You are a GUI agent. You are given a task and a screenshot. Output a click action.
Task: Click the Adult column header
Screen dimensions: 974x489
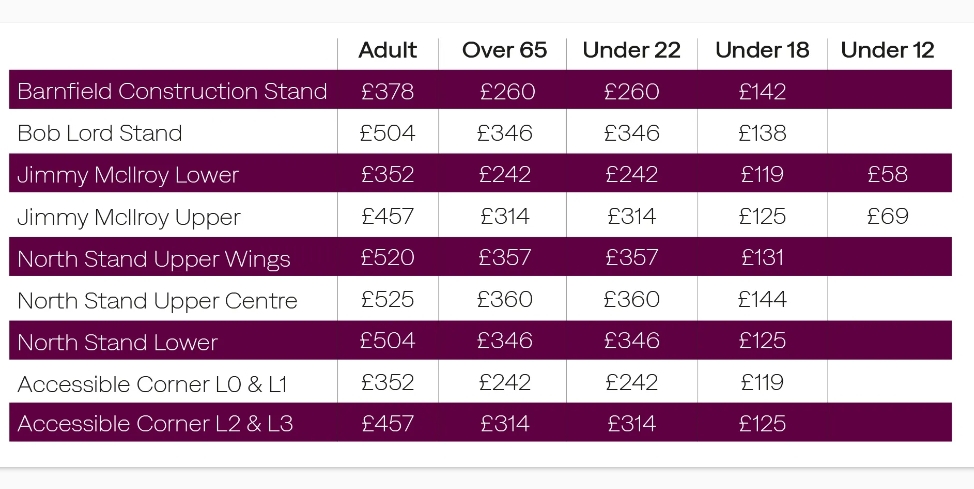click(387, 51)
